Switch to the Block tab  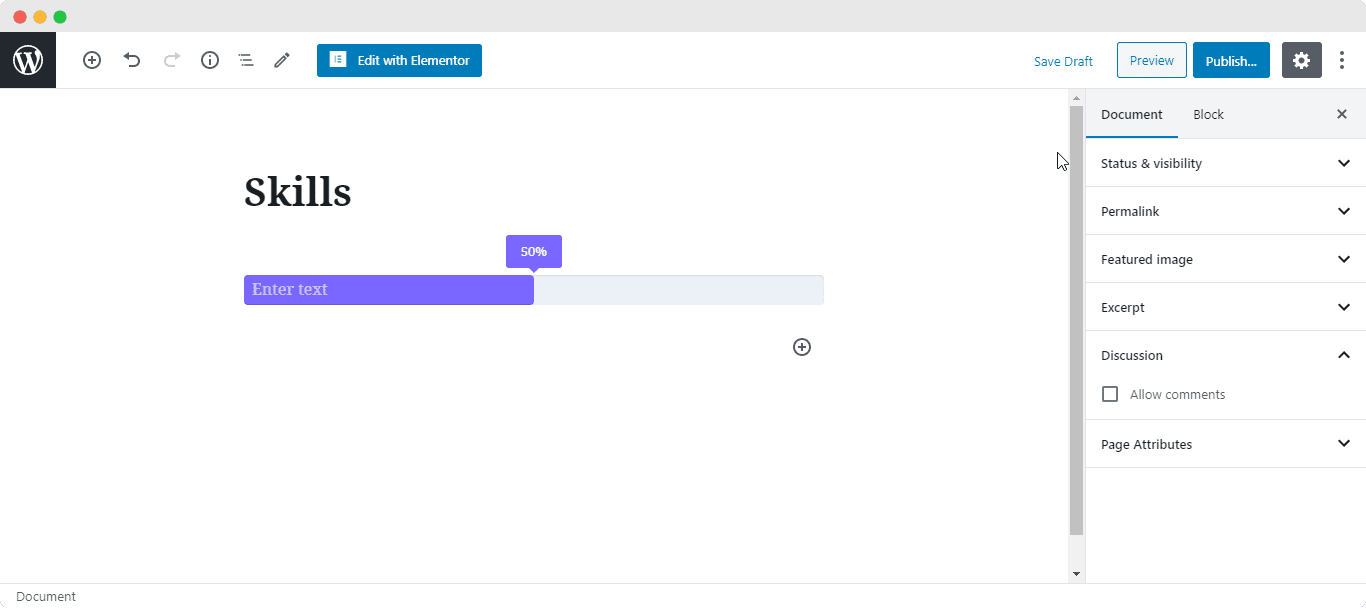[1208, 114]
